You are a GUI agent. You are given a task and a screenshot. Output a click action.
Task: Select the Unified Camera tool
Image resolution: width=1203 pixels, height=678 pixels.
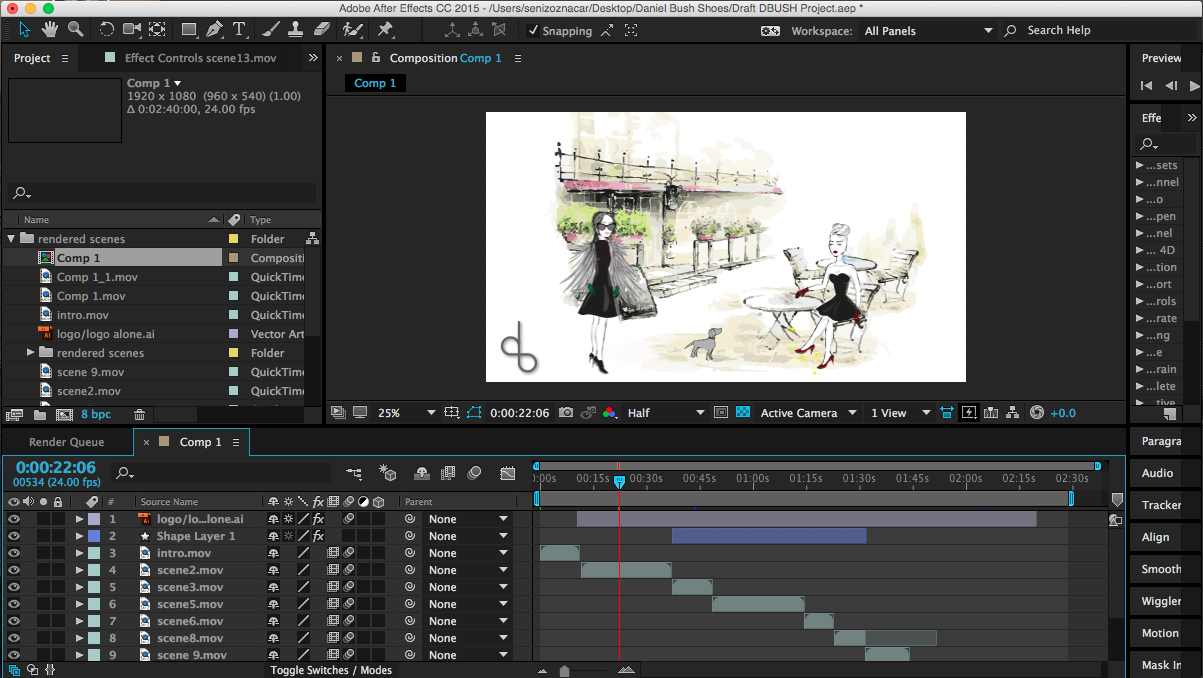click(x=132, y=29)
